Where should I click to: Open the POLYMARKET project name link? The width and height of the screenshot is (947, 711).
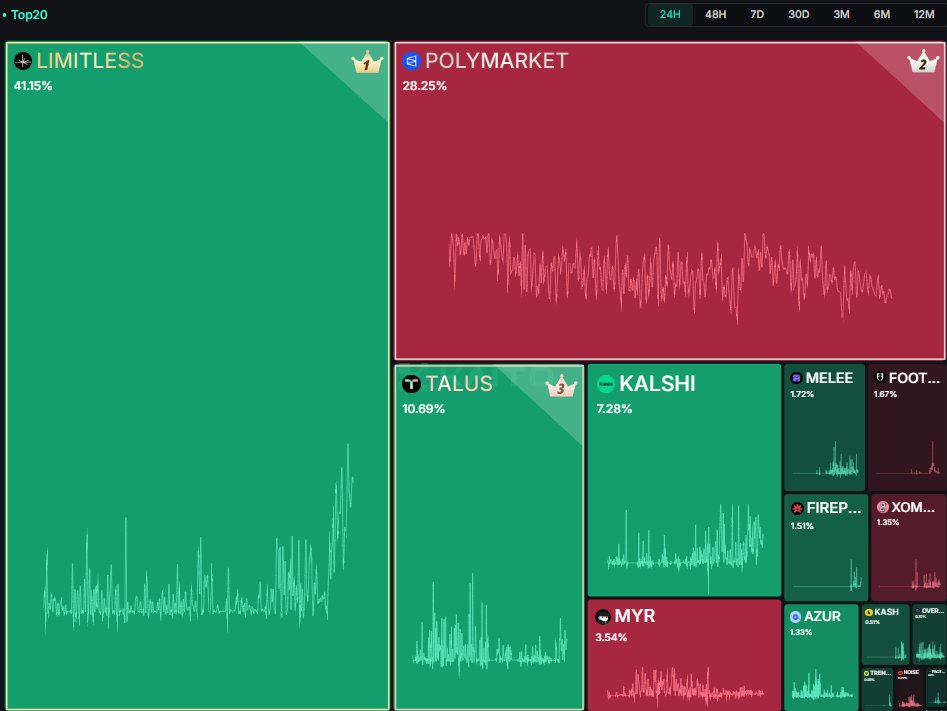tap(496, 61)
